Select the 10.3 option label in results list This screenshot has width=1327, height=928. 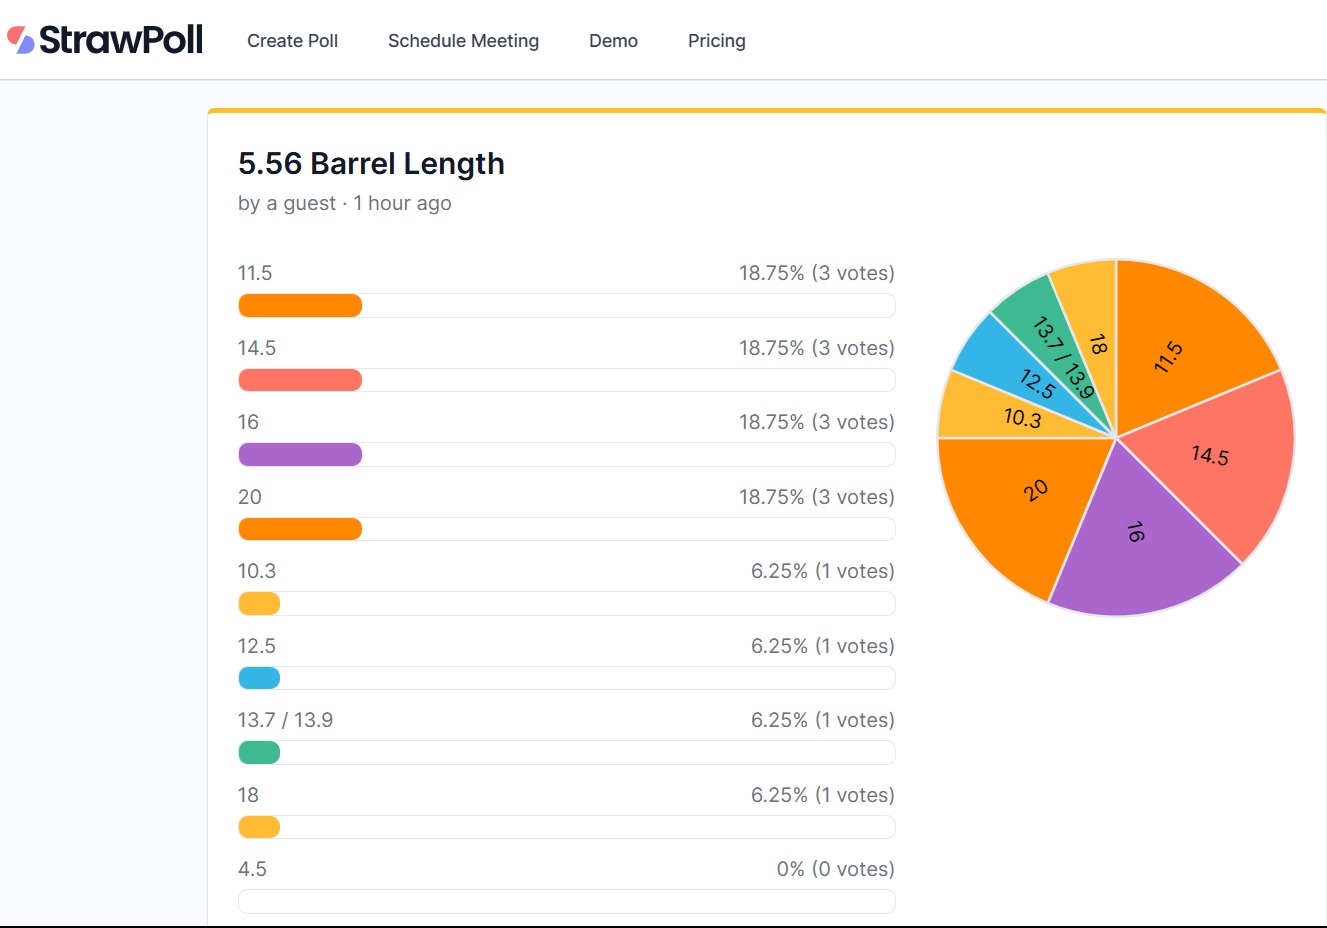pos(257,571)
